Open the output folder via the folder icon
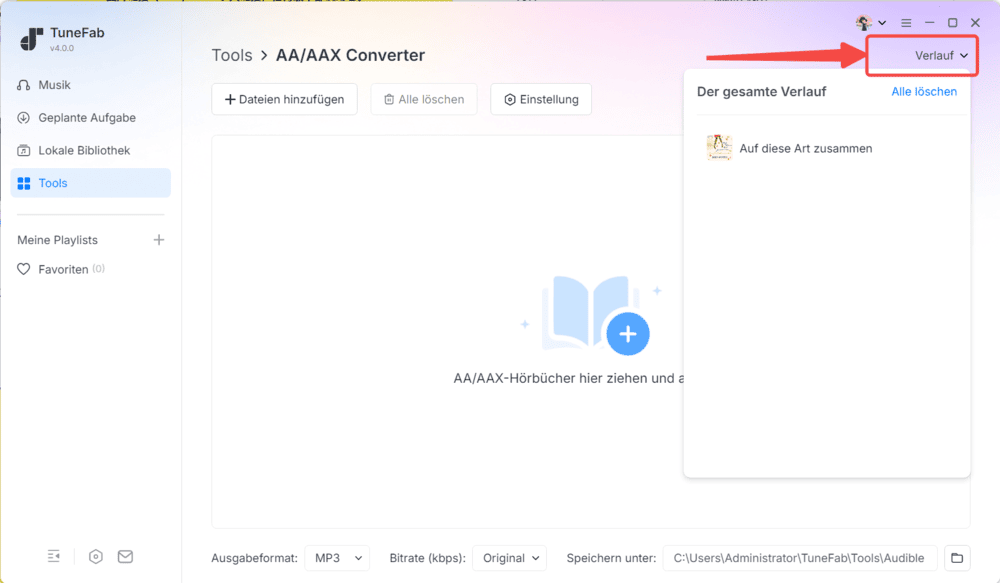 (956, 558)
